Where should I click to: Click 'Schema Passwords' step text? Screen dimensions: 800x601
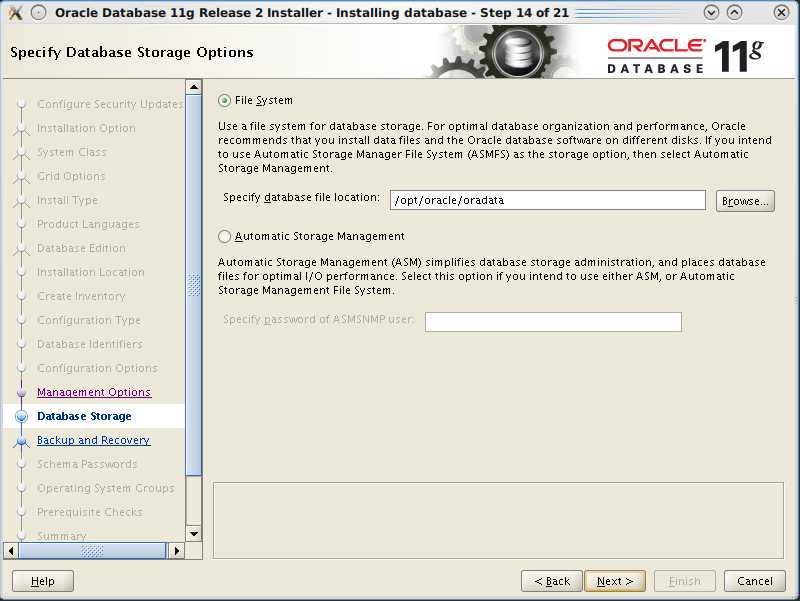87,464
